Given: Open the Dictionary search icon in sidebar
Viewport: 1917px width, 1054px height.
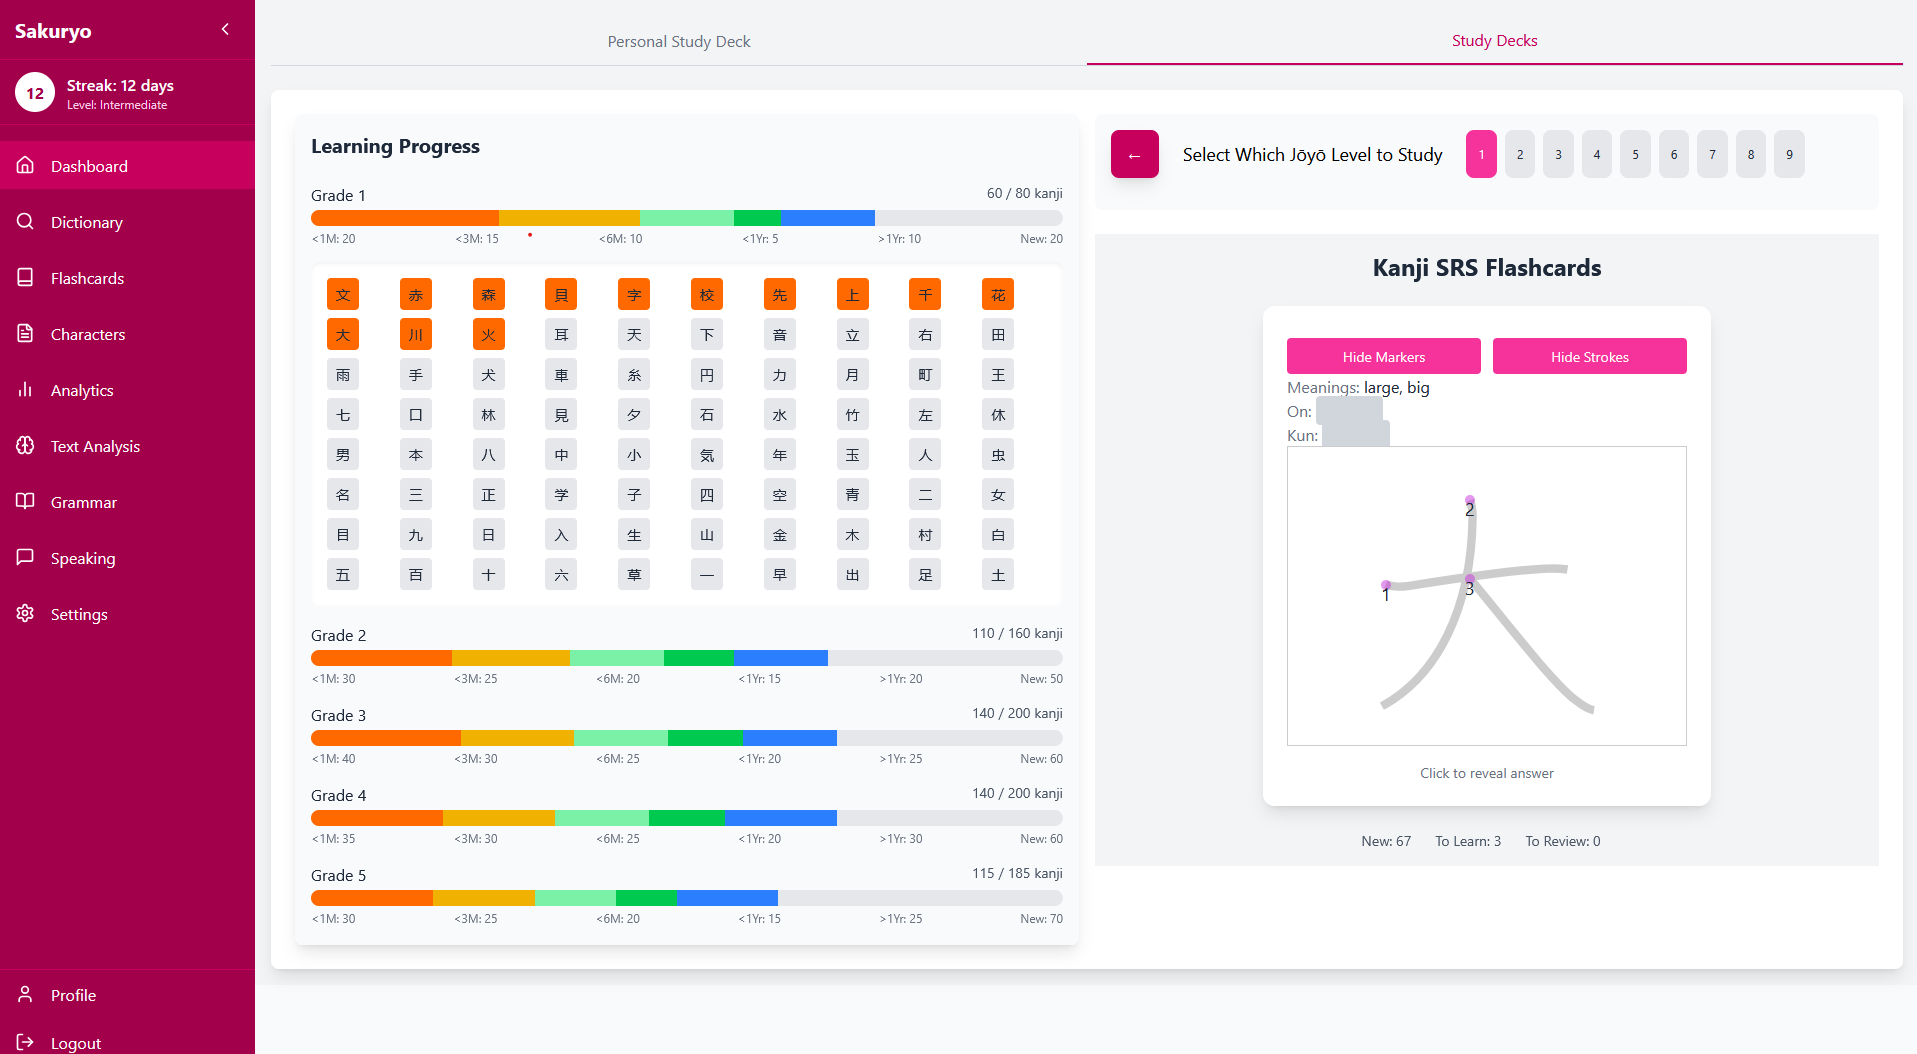Looking at the screenshot, I should click(26, 222).
